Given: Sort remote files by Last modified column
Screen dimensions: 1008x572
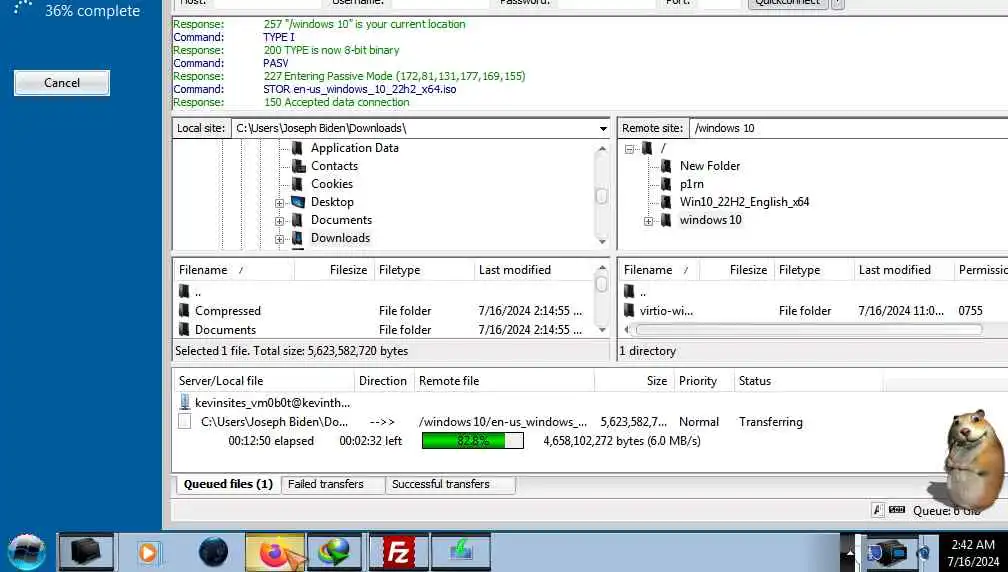Looking at the screenshot, I should coord(904,270).
